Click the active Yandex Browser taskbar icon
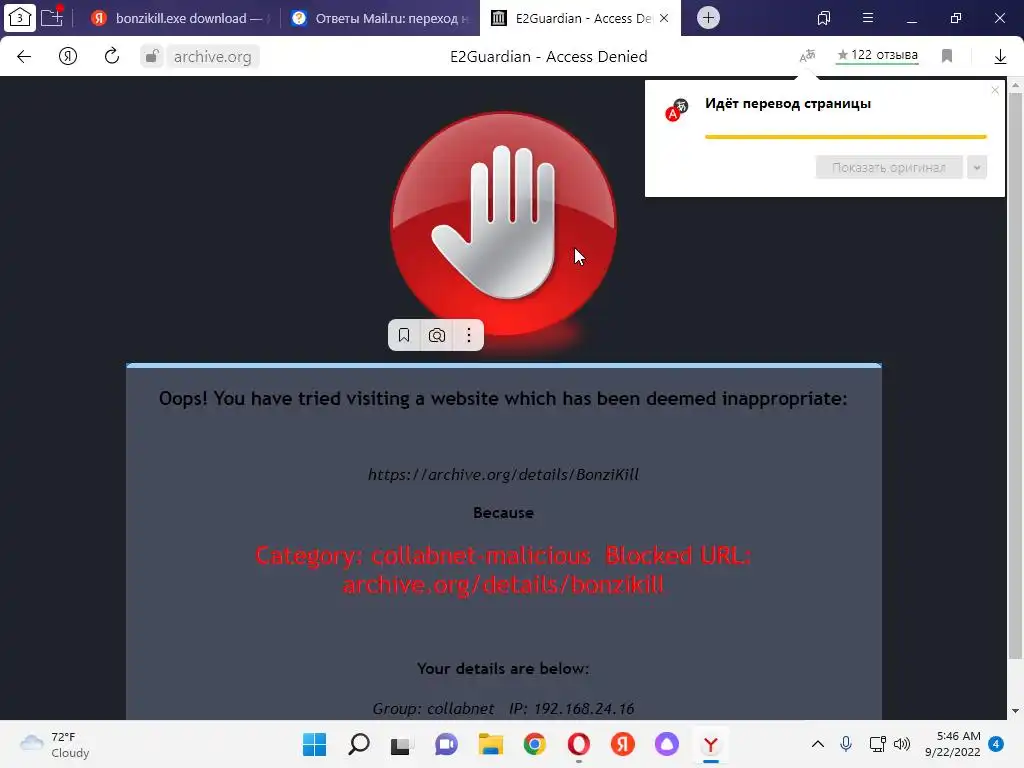The image size is (1024, 768). coord(711,744)
